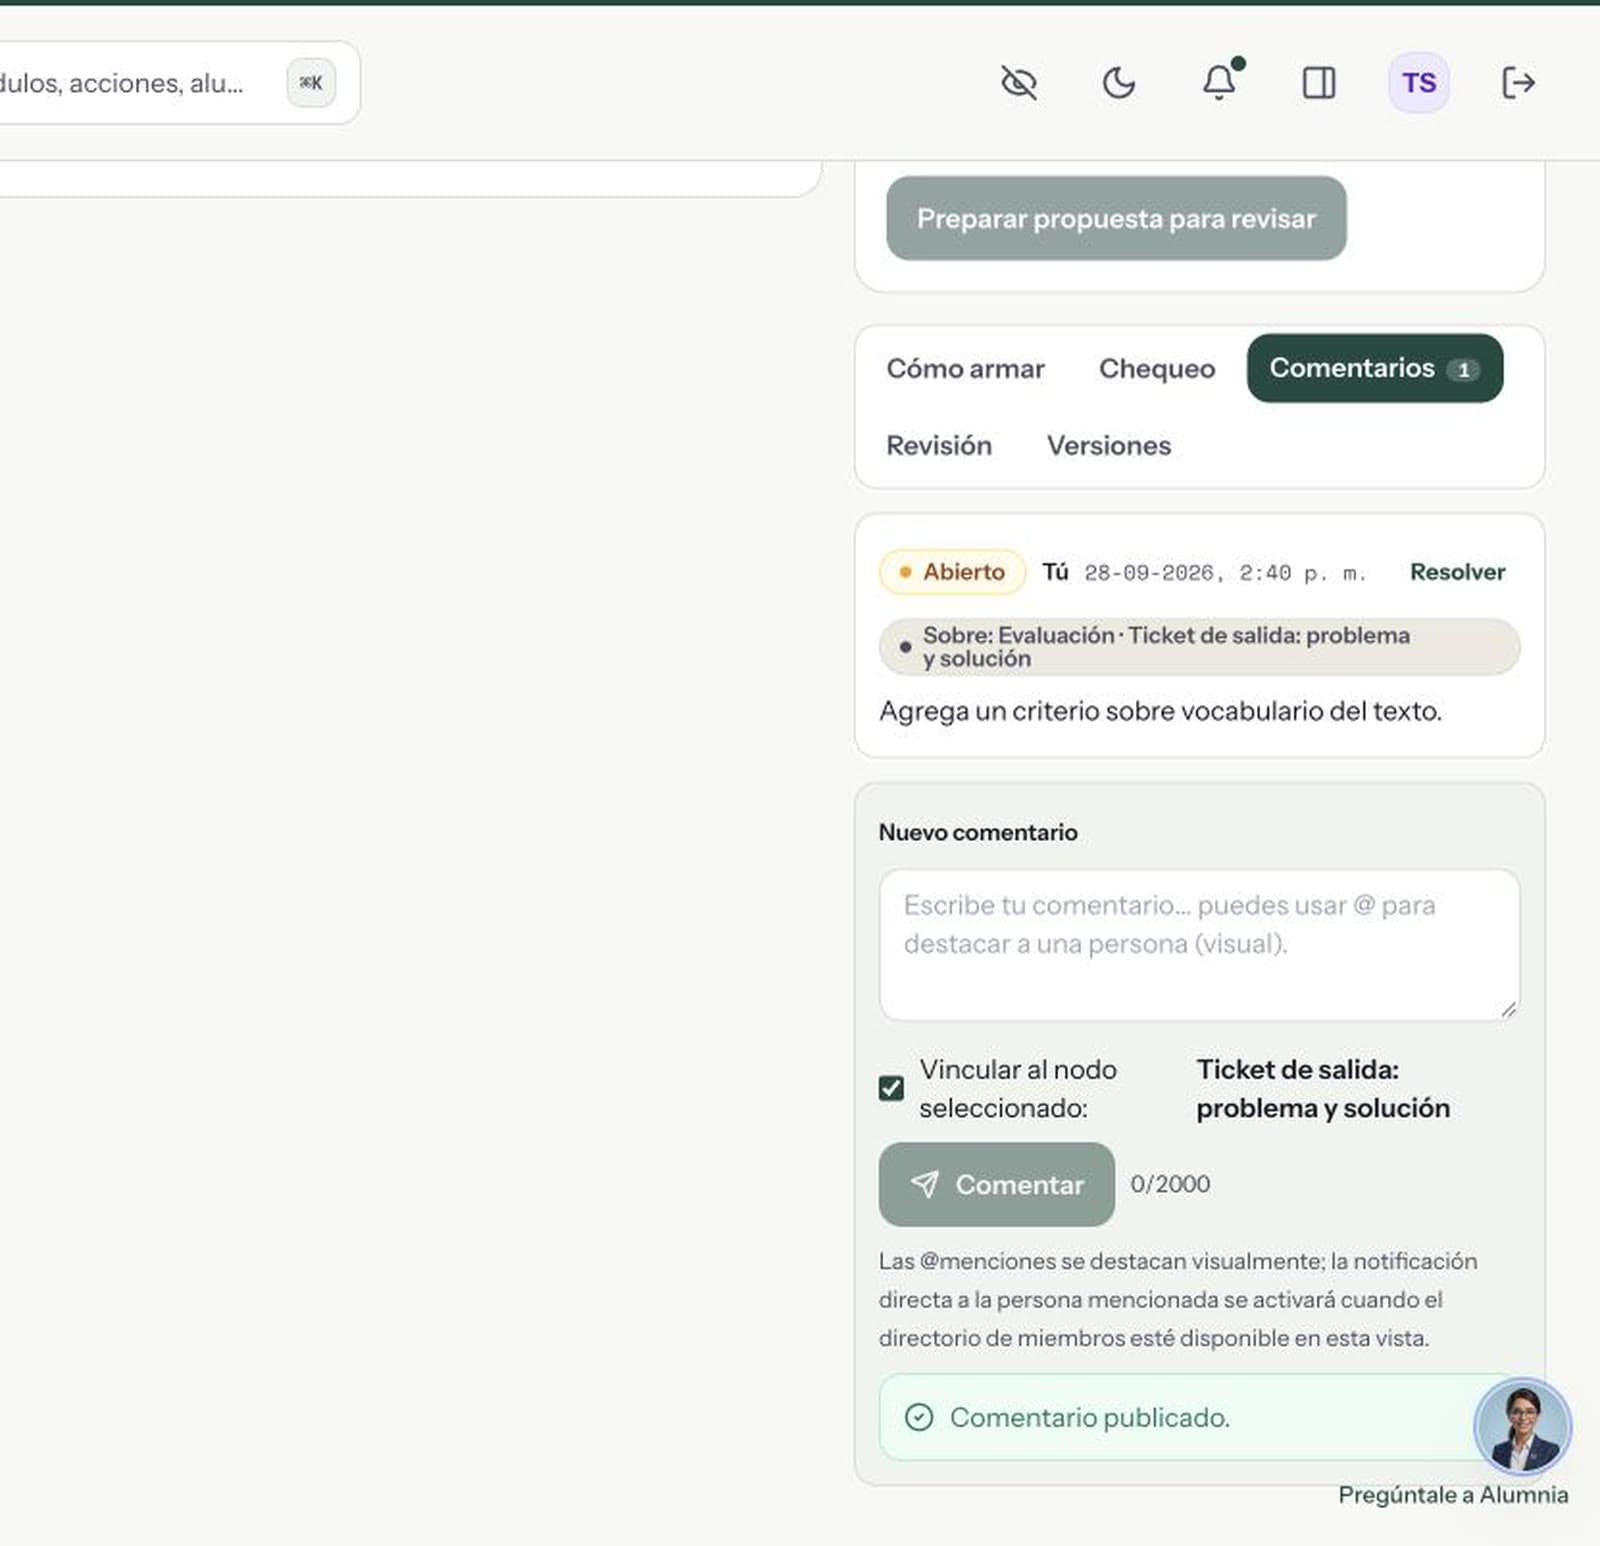
Task: Click the Abierto status badge
Action: tap(952, 572)
